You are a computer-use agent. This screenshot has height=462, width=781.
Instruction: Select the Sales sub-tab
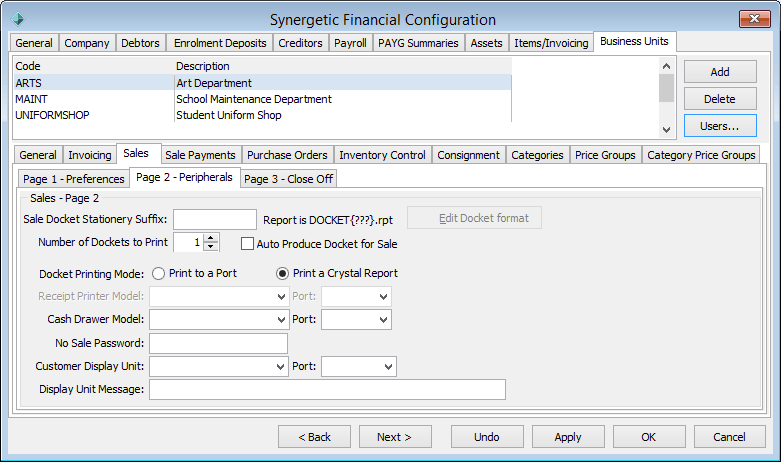(x=136, y=153)
